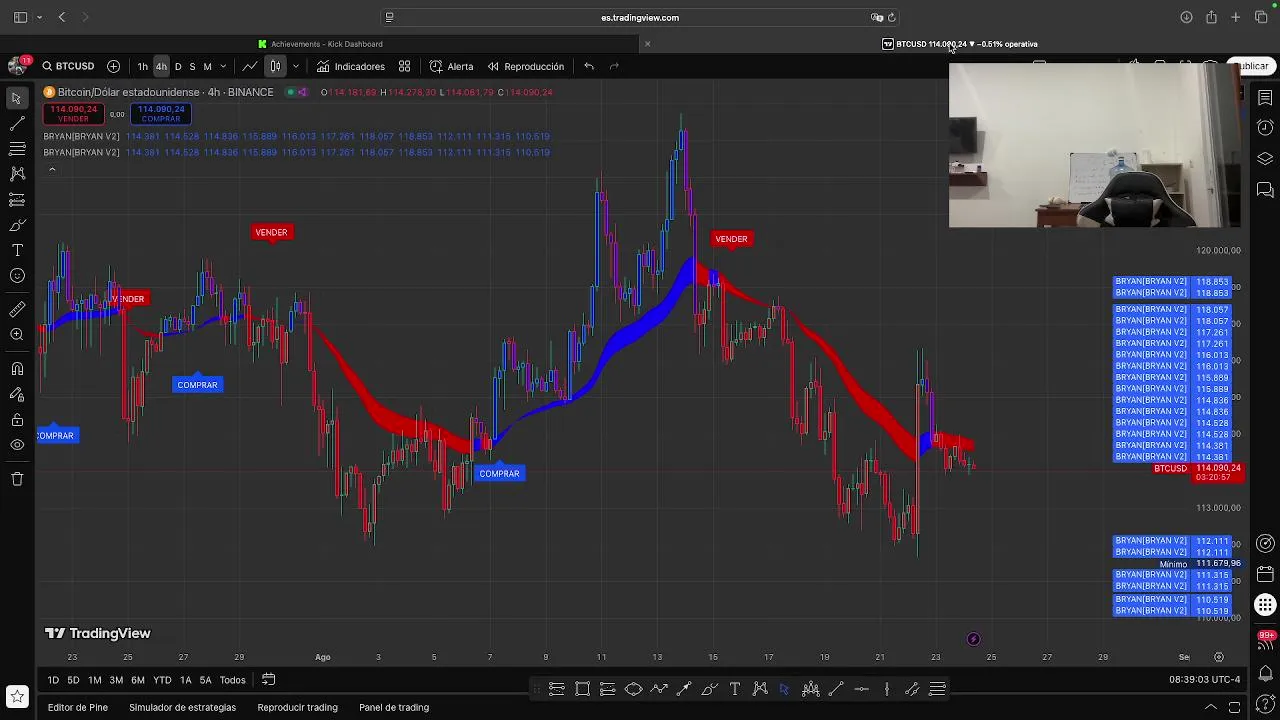Reload the Safari page
The image size is (1280, 720).
892,17
